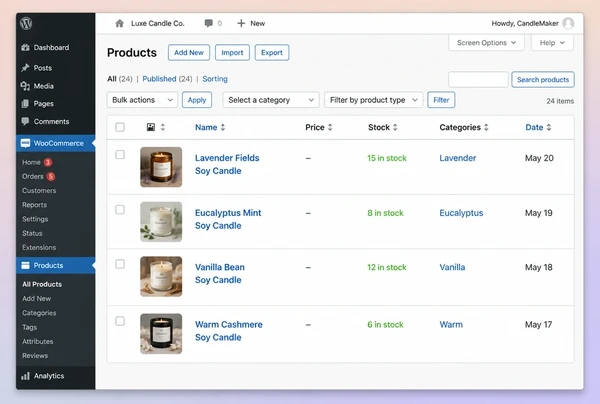Click the Add New button beside Products
600x404 pixels.
coord(189,52)
